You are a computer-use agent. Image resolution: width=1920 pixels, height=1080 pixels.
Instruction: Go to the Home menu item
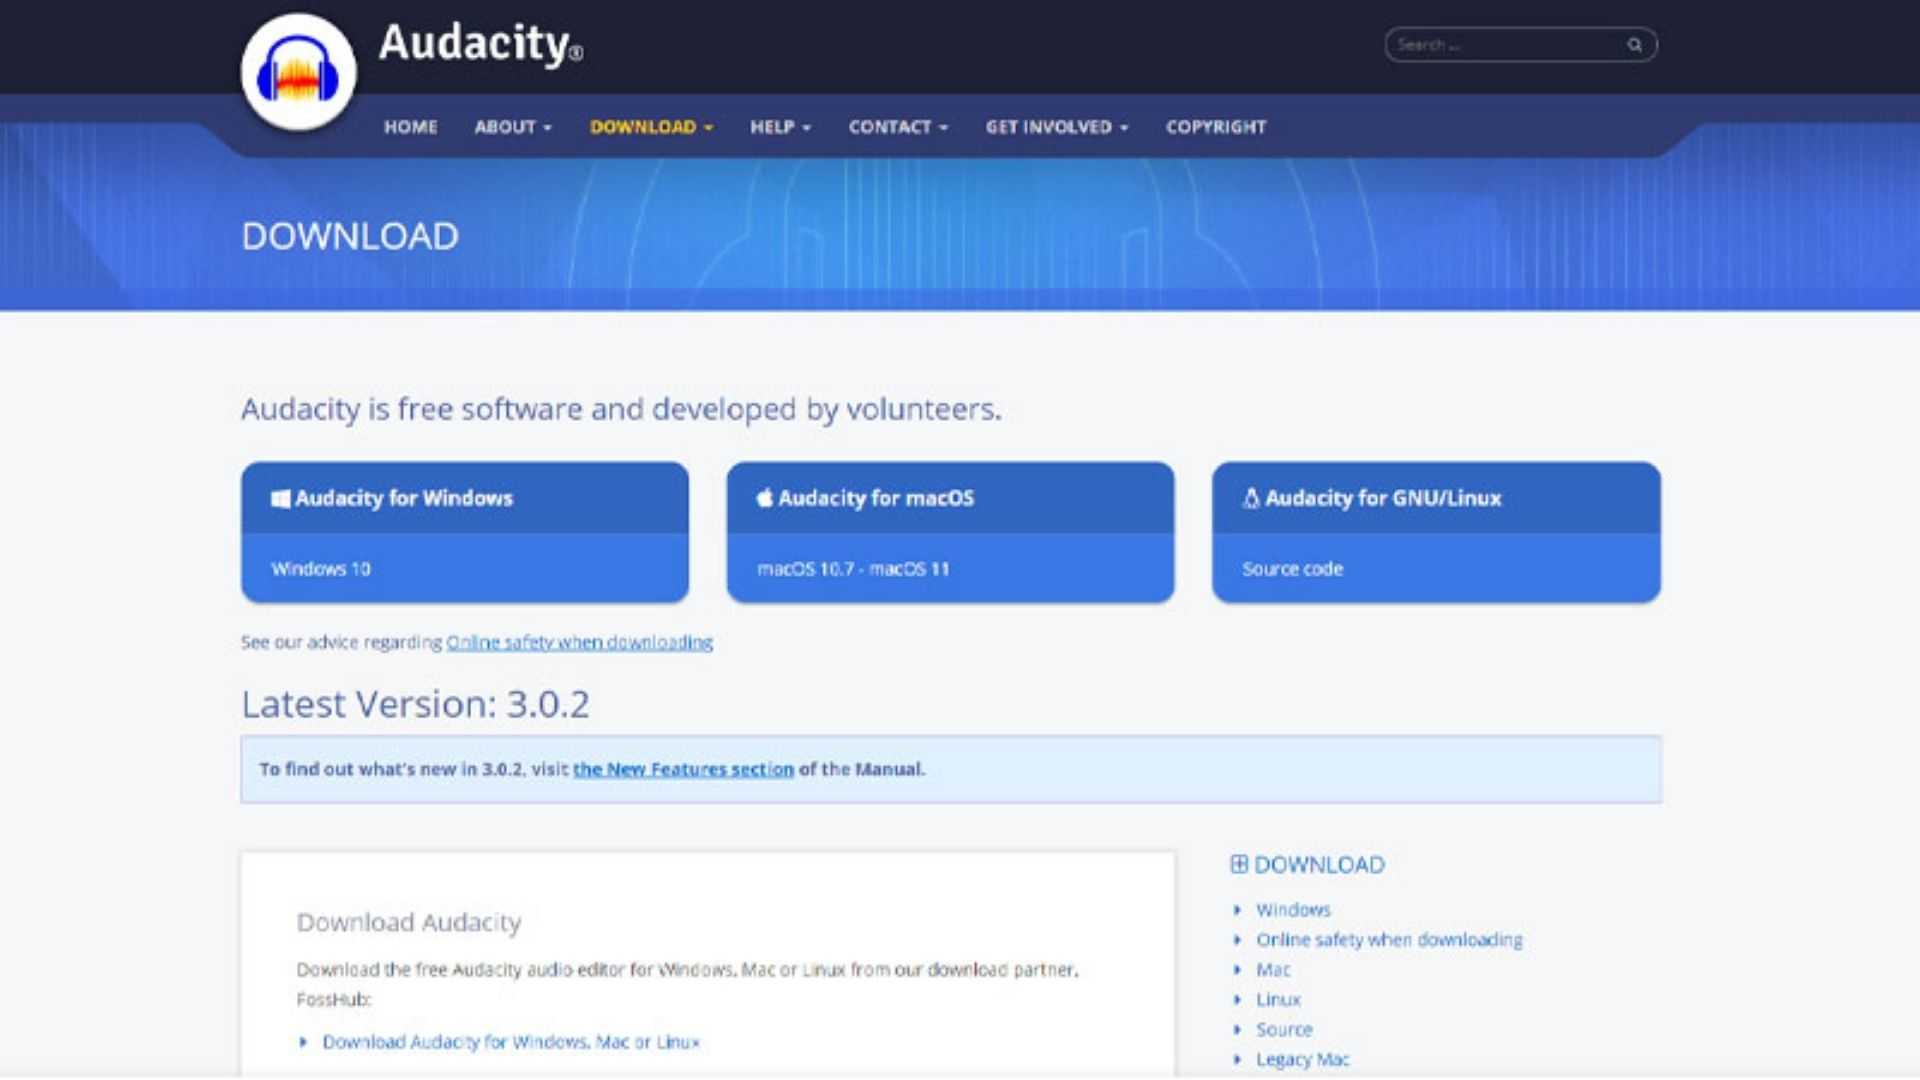click(410, 127)
